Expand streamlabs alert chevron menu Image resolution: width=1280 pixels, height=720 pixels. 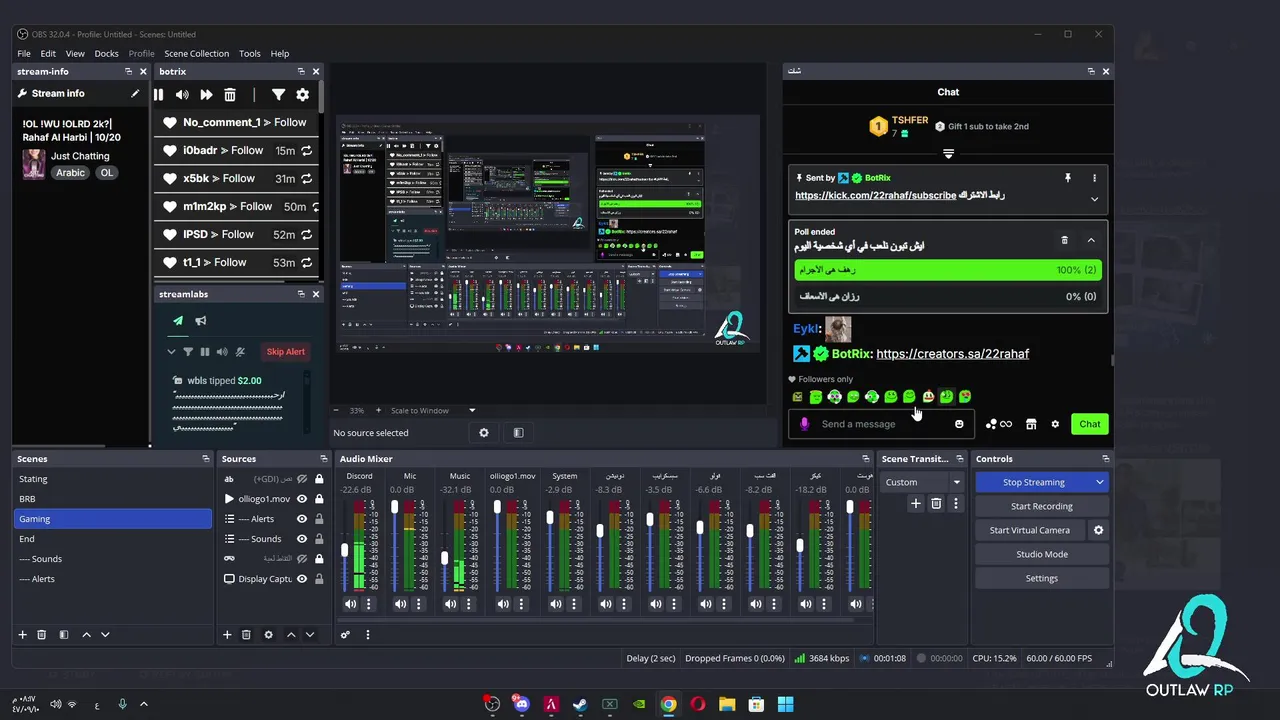[171, 352]
